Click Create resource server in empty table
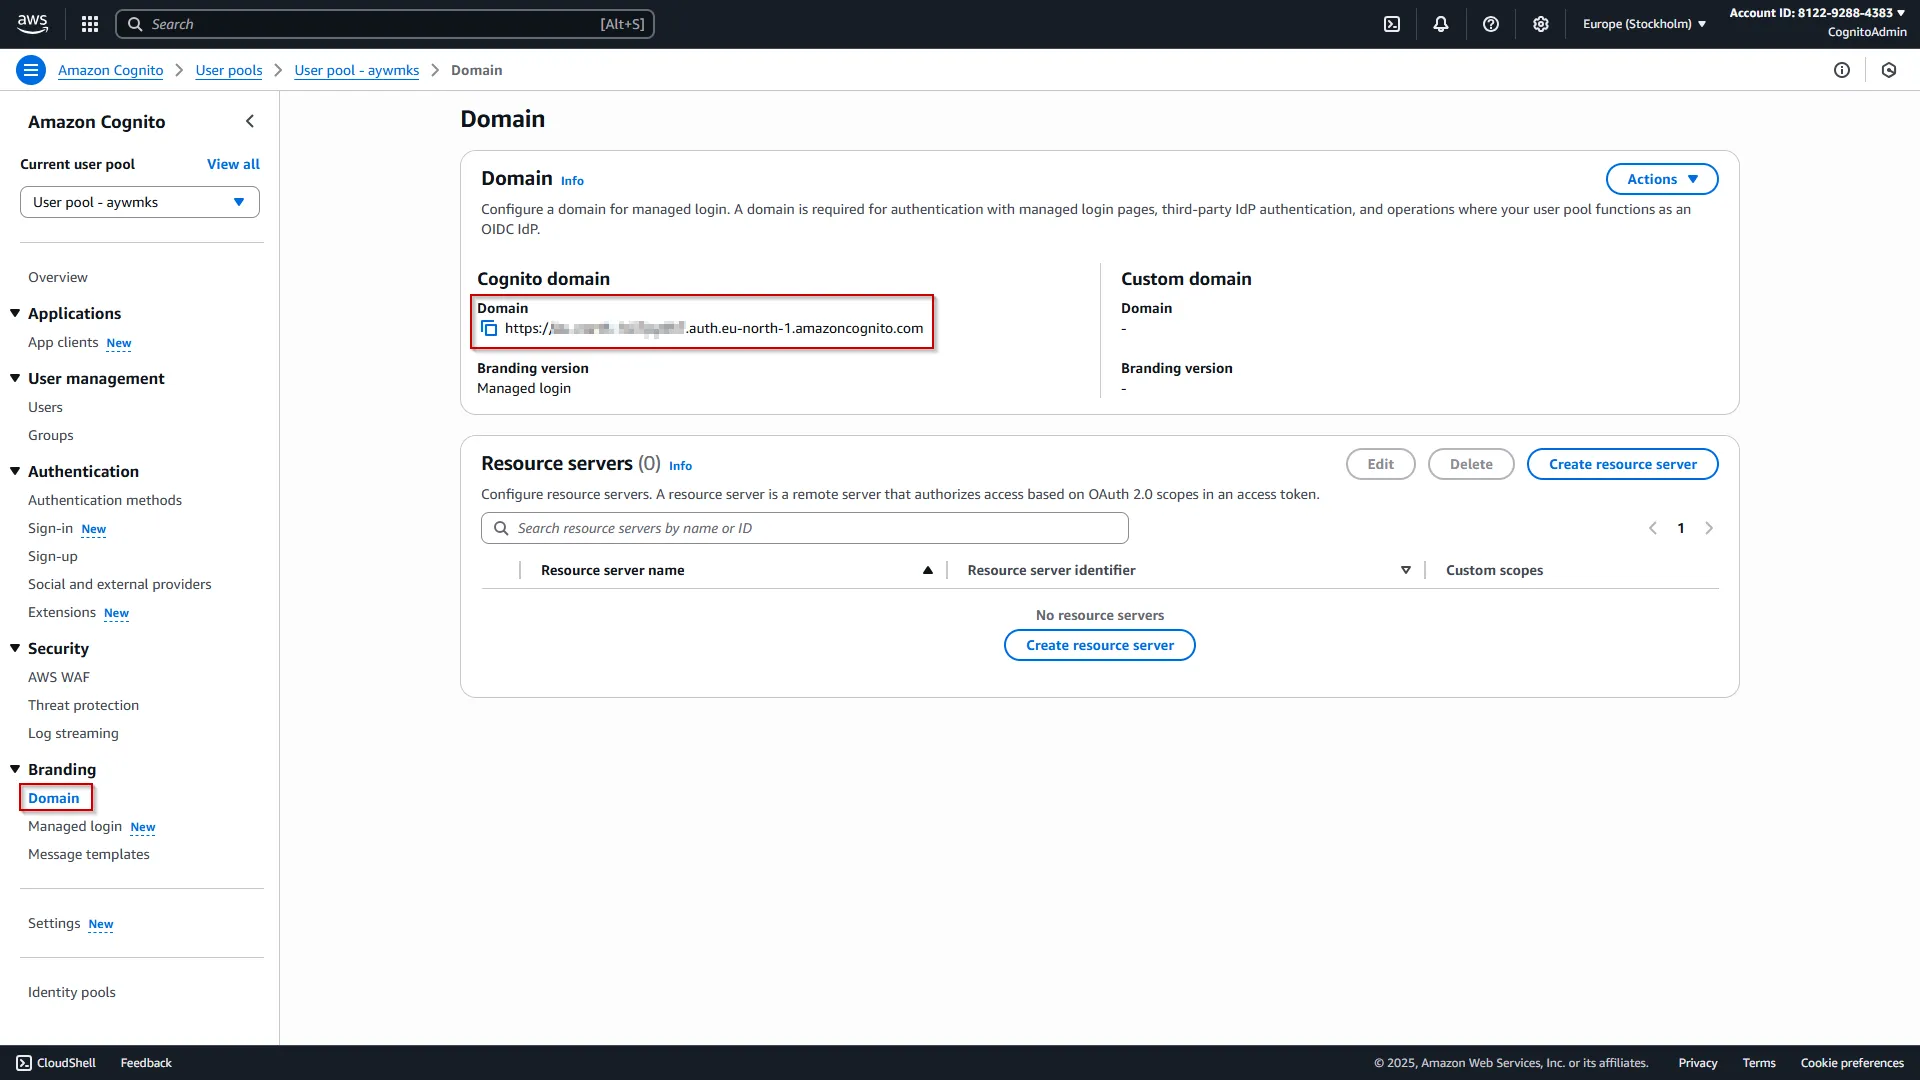 point(1100,645)
